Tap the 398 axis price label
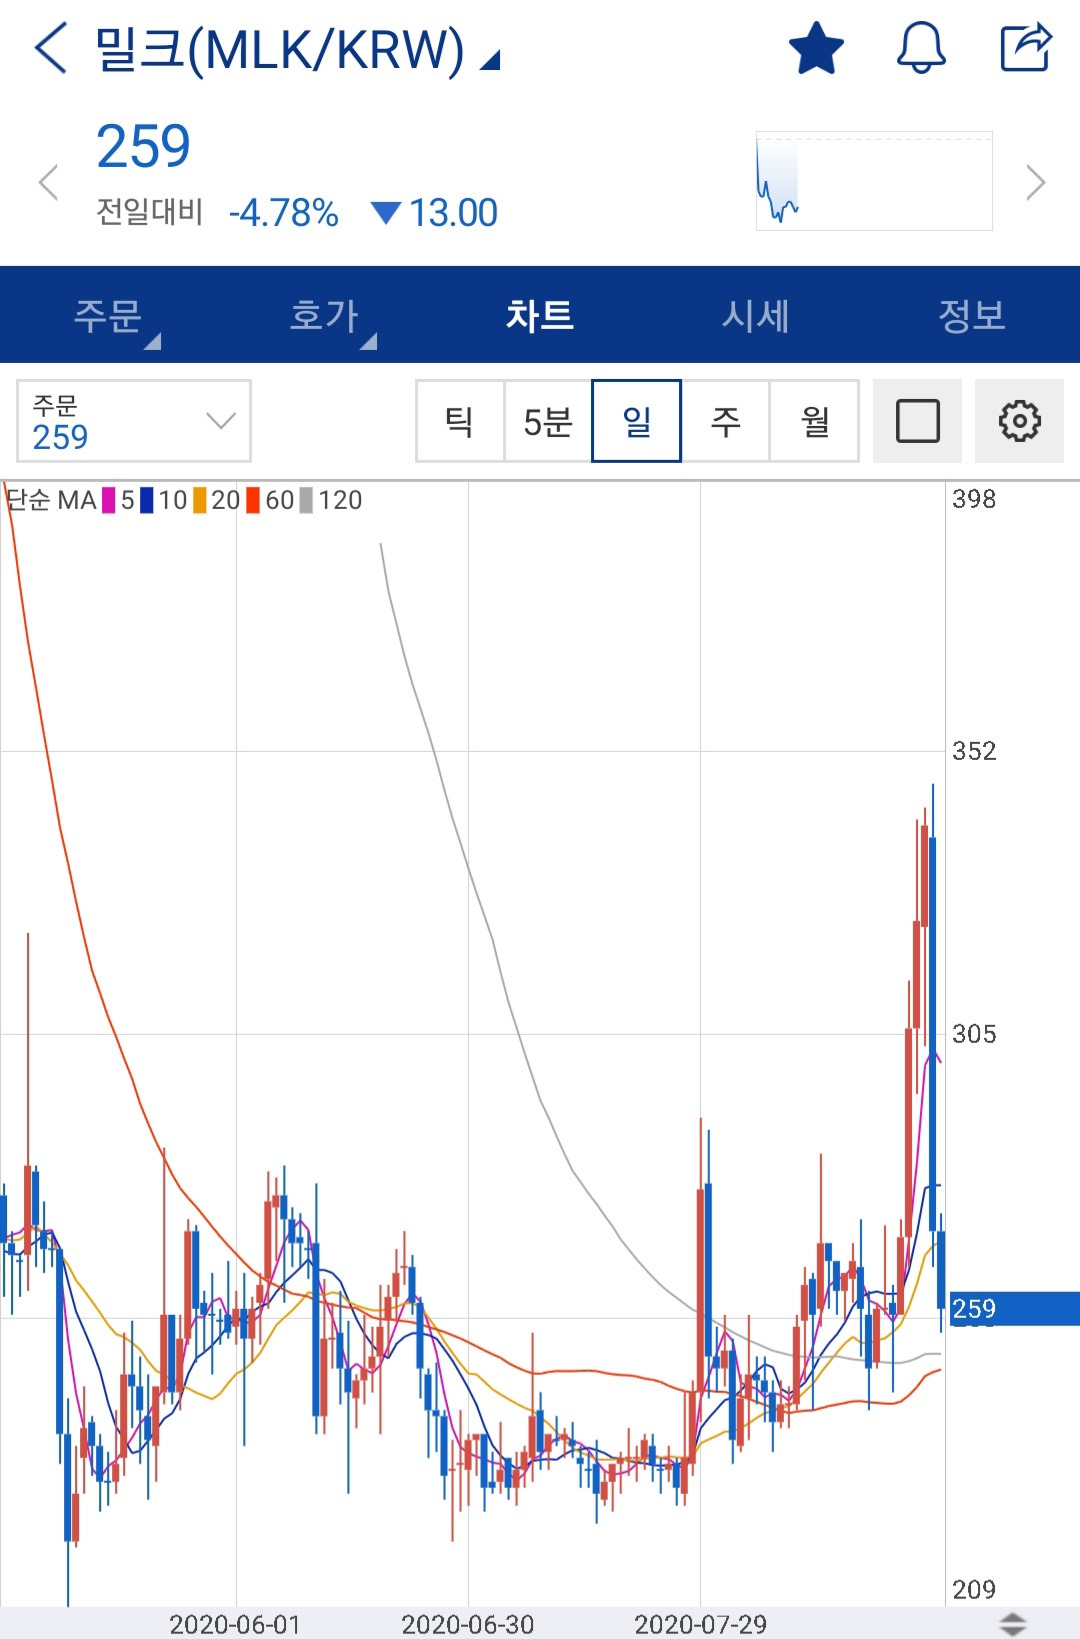 [x=974, y=499]
